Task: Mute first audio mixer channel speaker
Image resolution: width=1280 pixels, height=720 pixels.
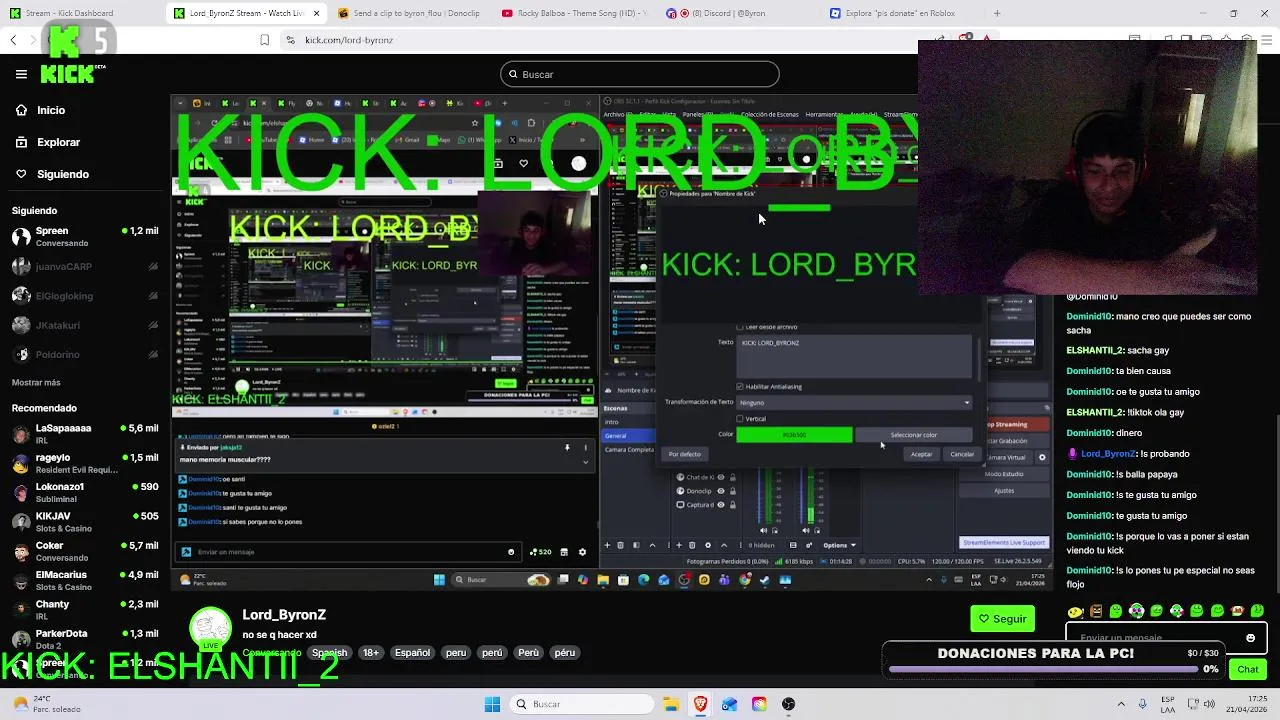Action: point(763,530)
